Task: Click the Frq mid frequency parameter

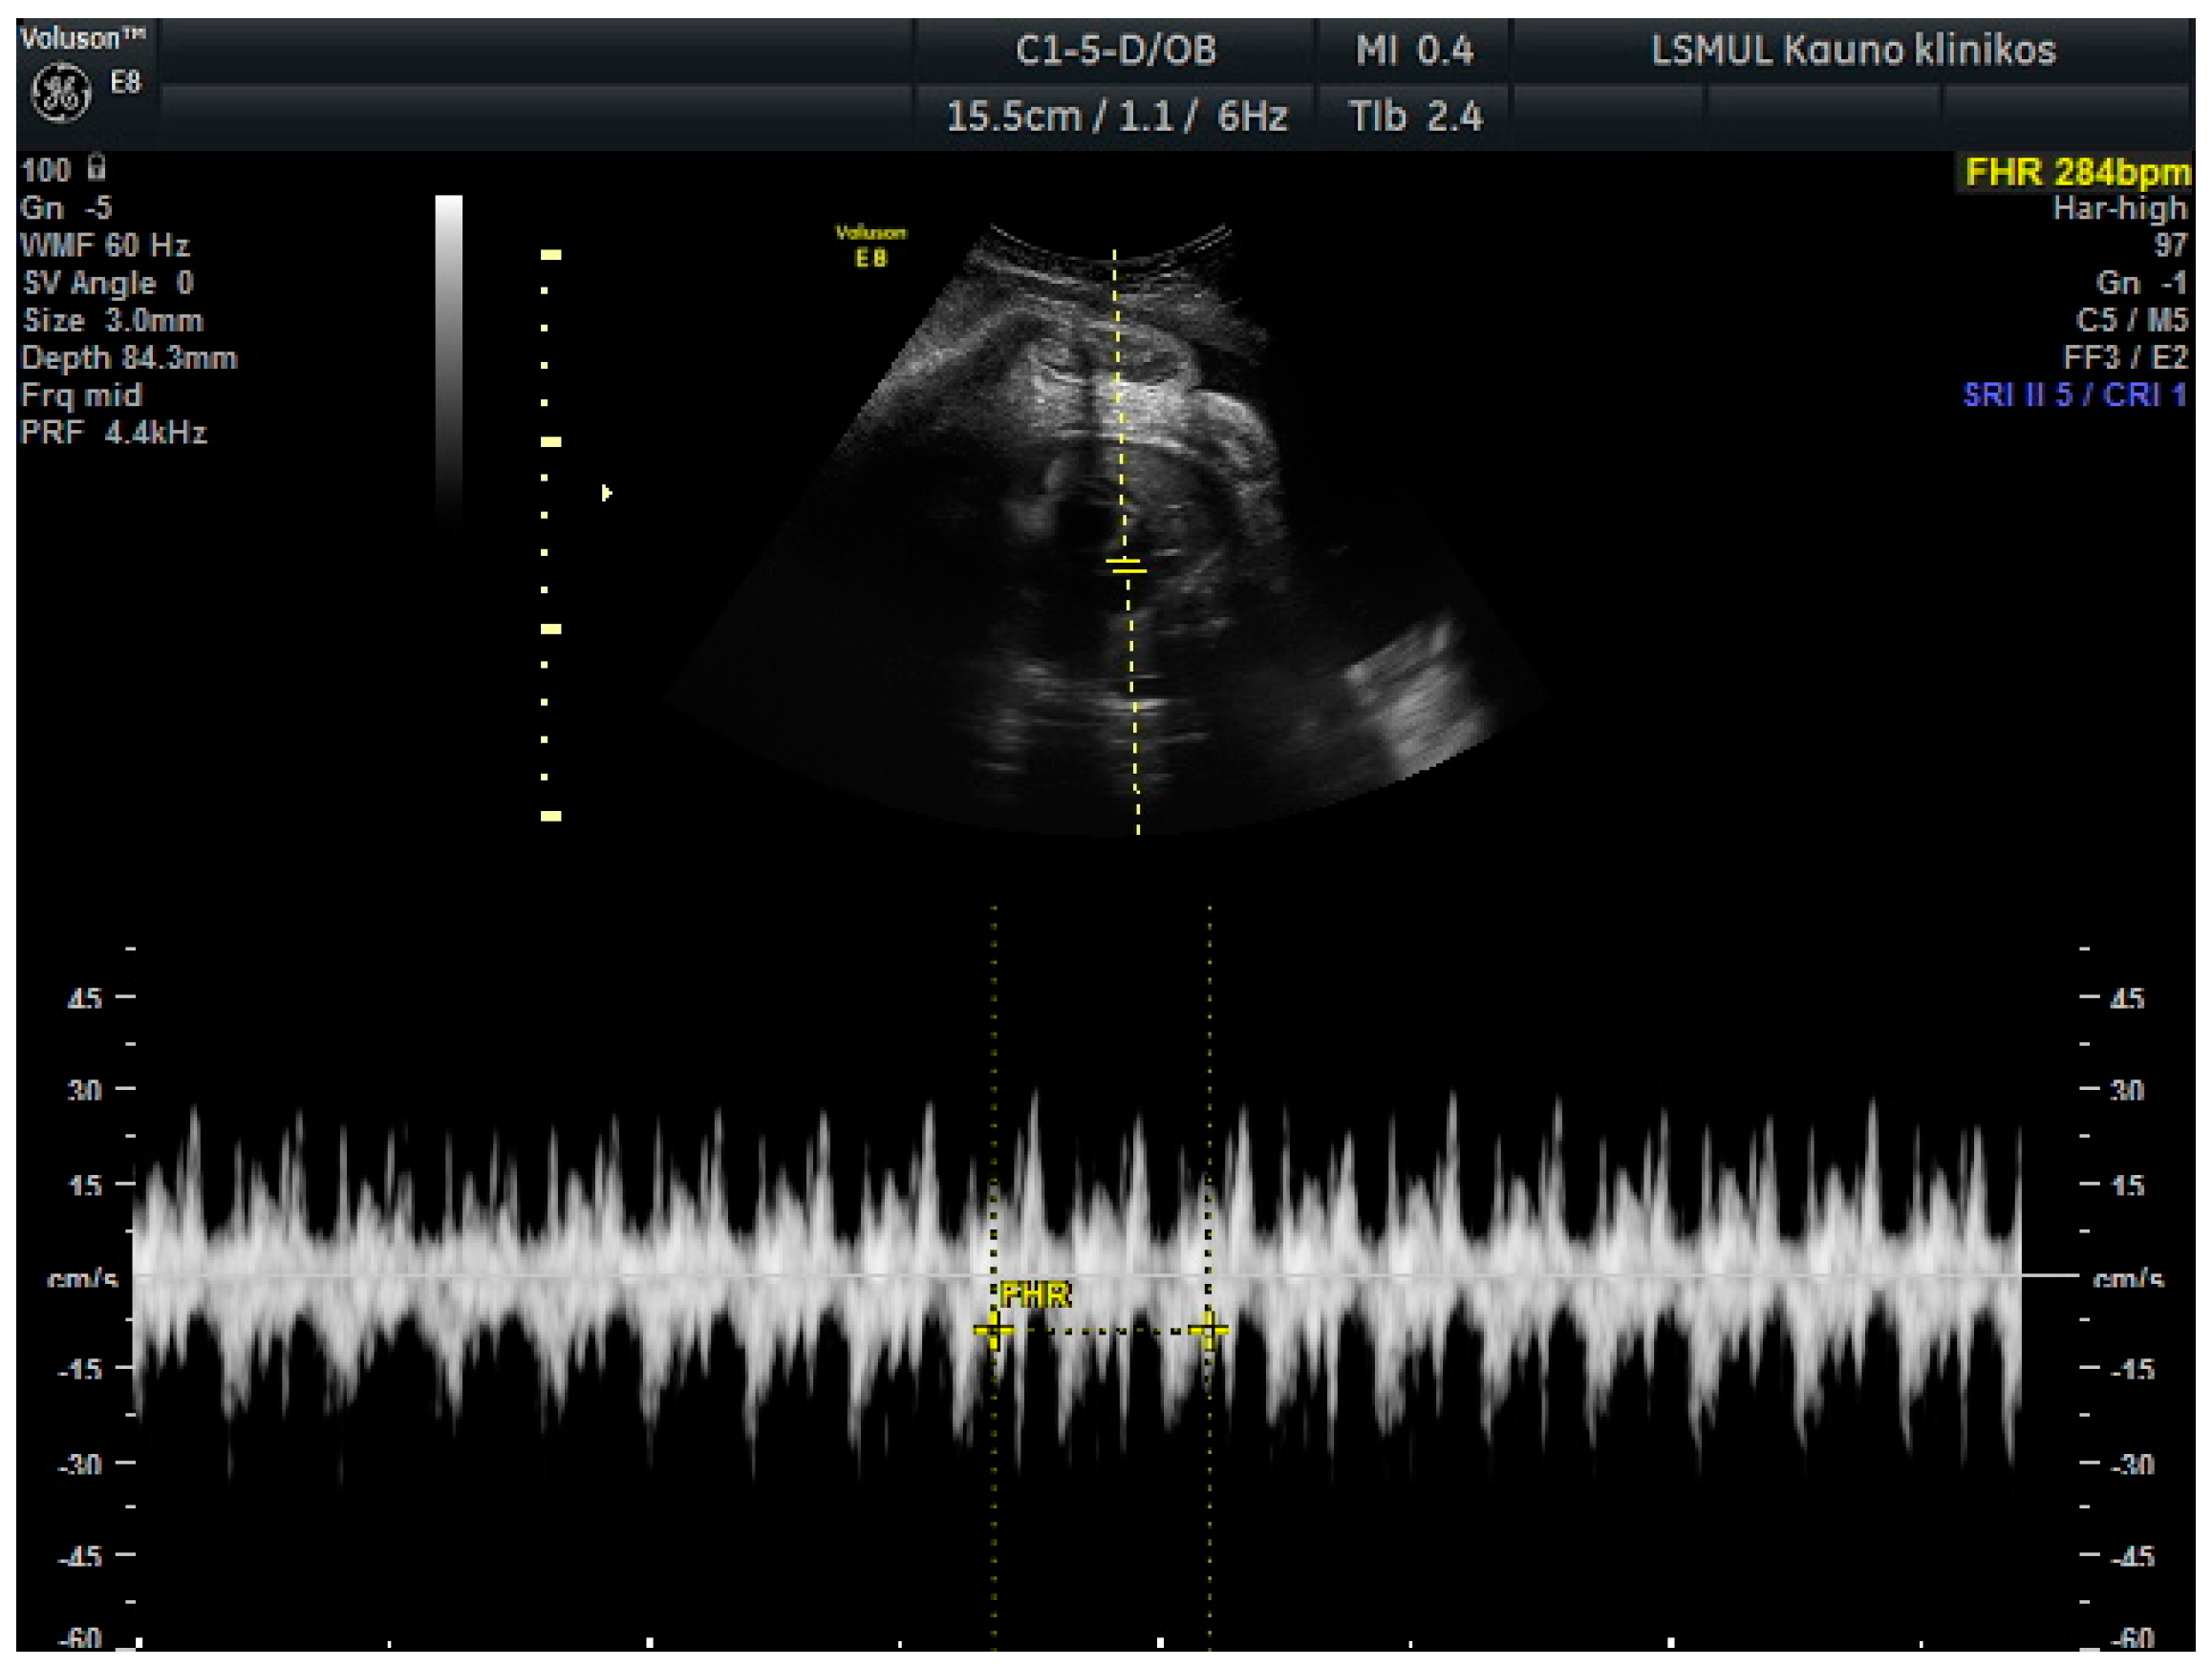Action: point(81,395)
